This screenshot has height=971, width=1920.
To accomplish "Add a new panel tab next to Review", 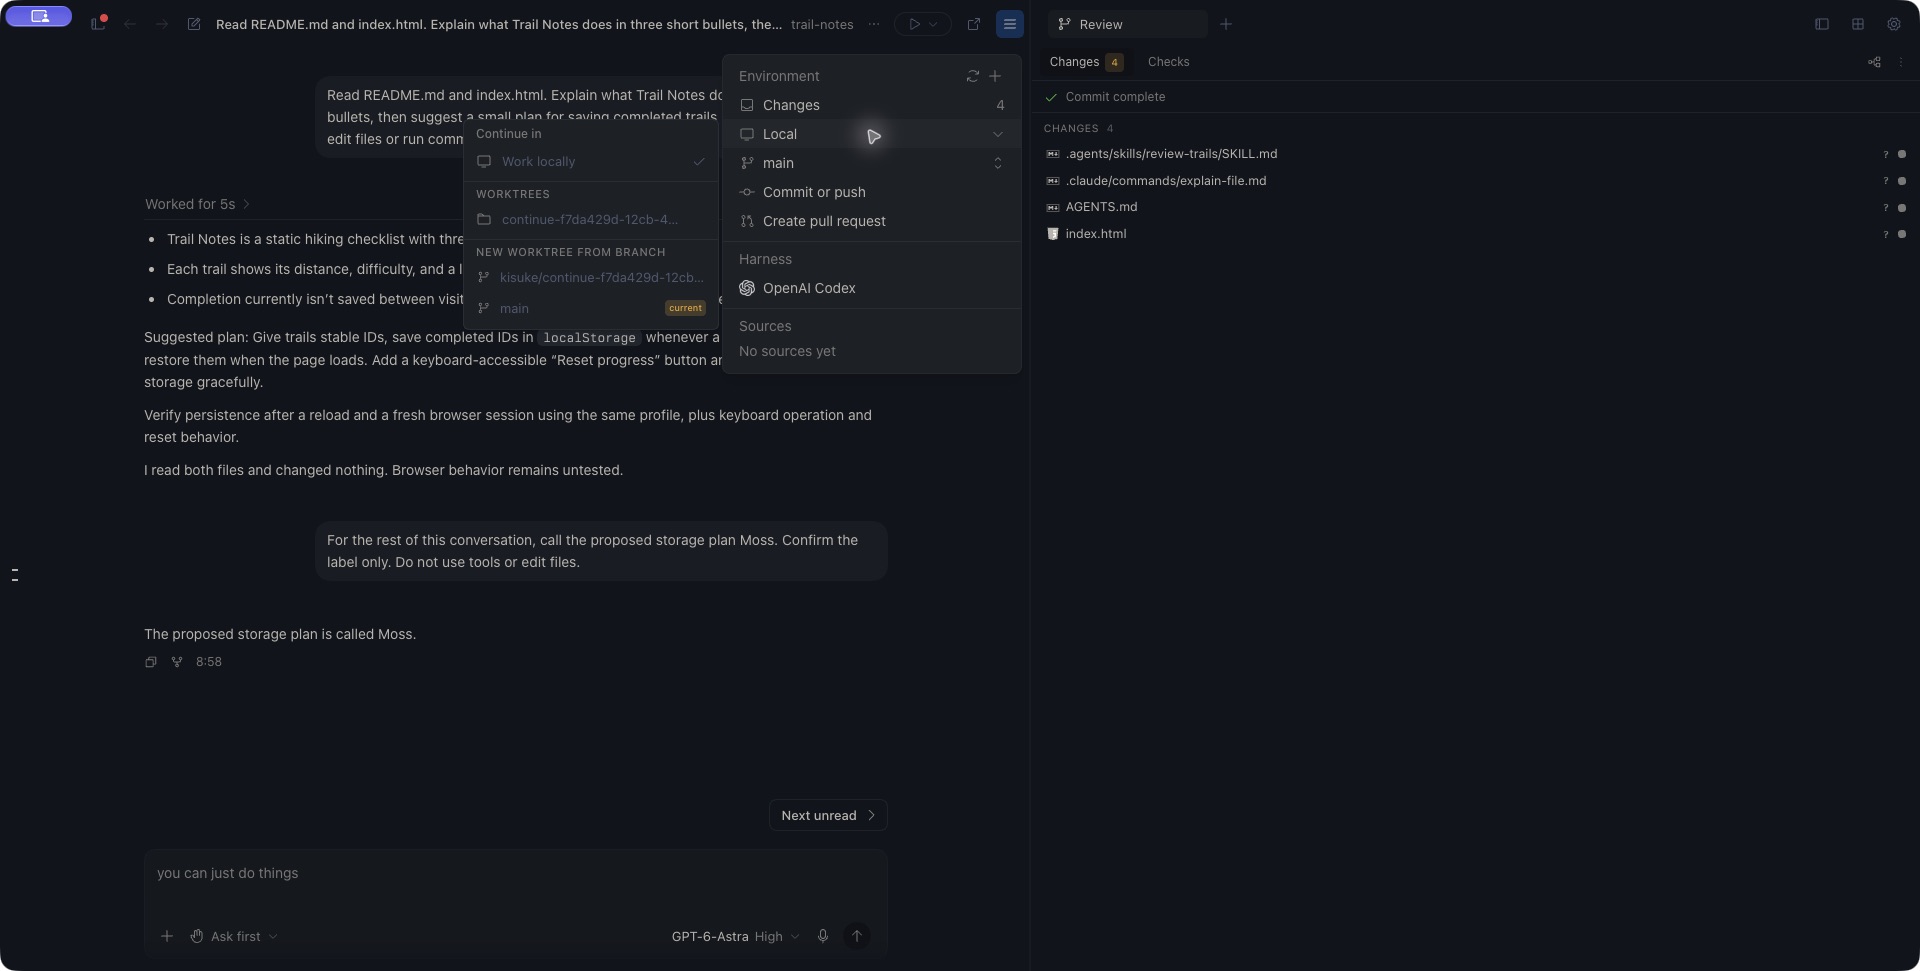I will [x=1226, y=24].
